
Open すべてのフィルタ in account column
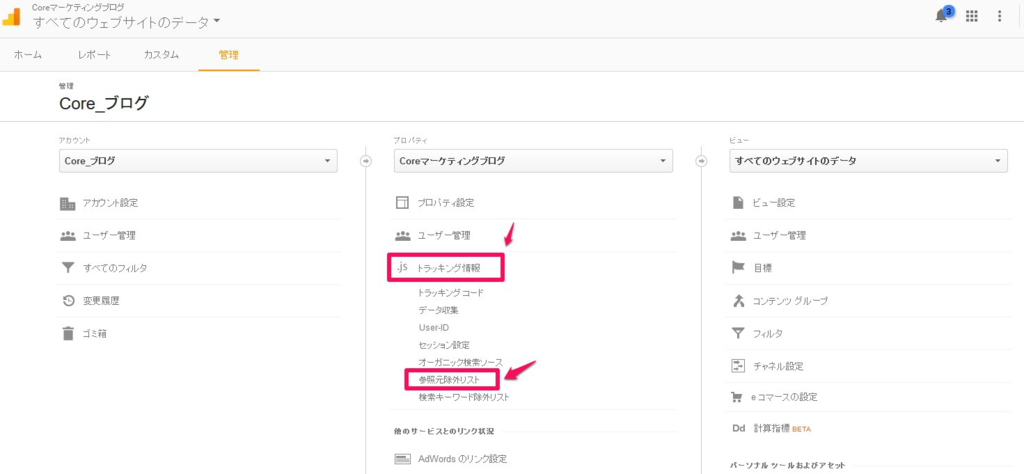pyautogui.click(x=115, y=268)
